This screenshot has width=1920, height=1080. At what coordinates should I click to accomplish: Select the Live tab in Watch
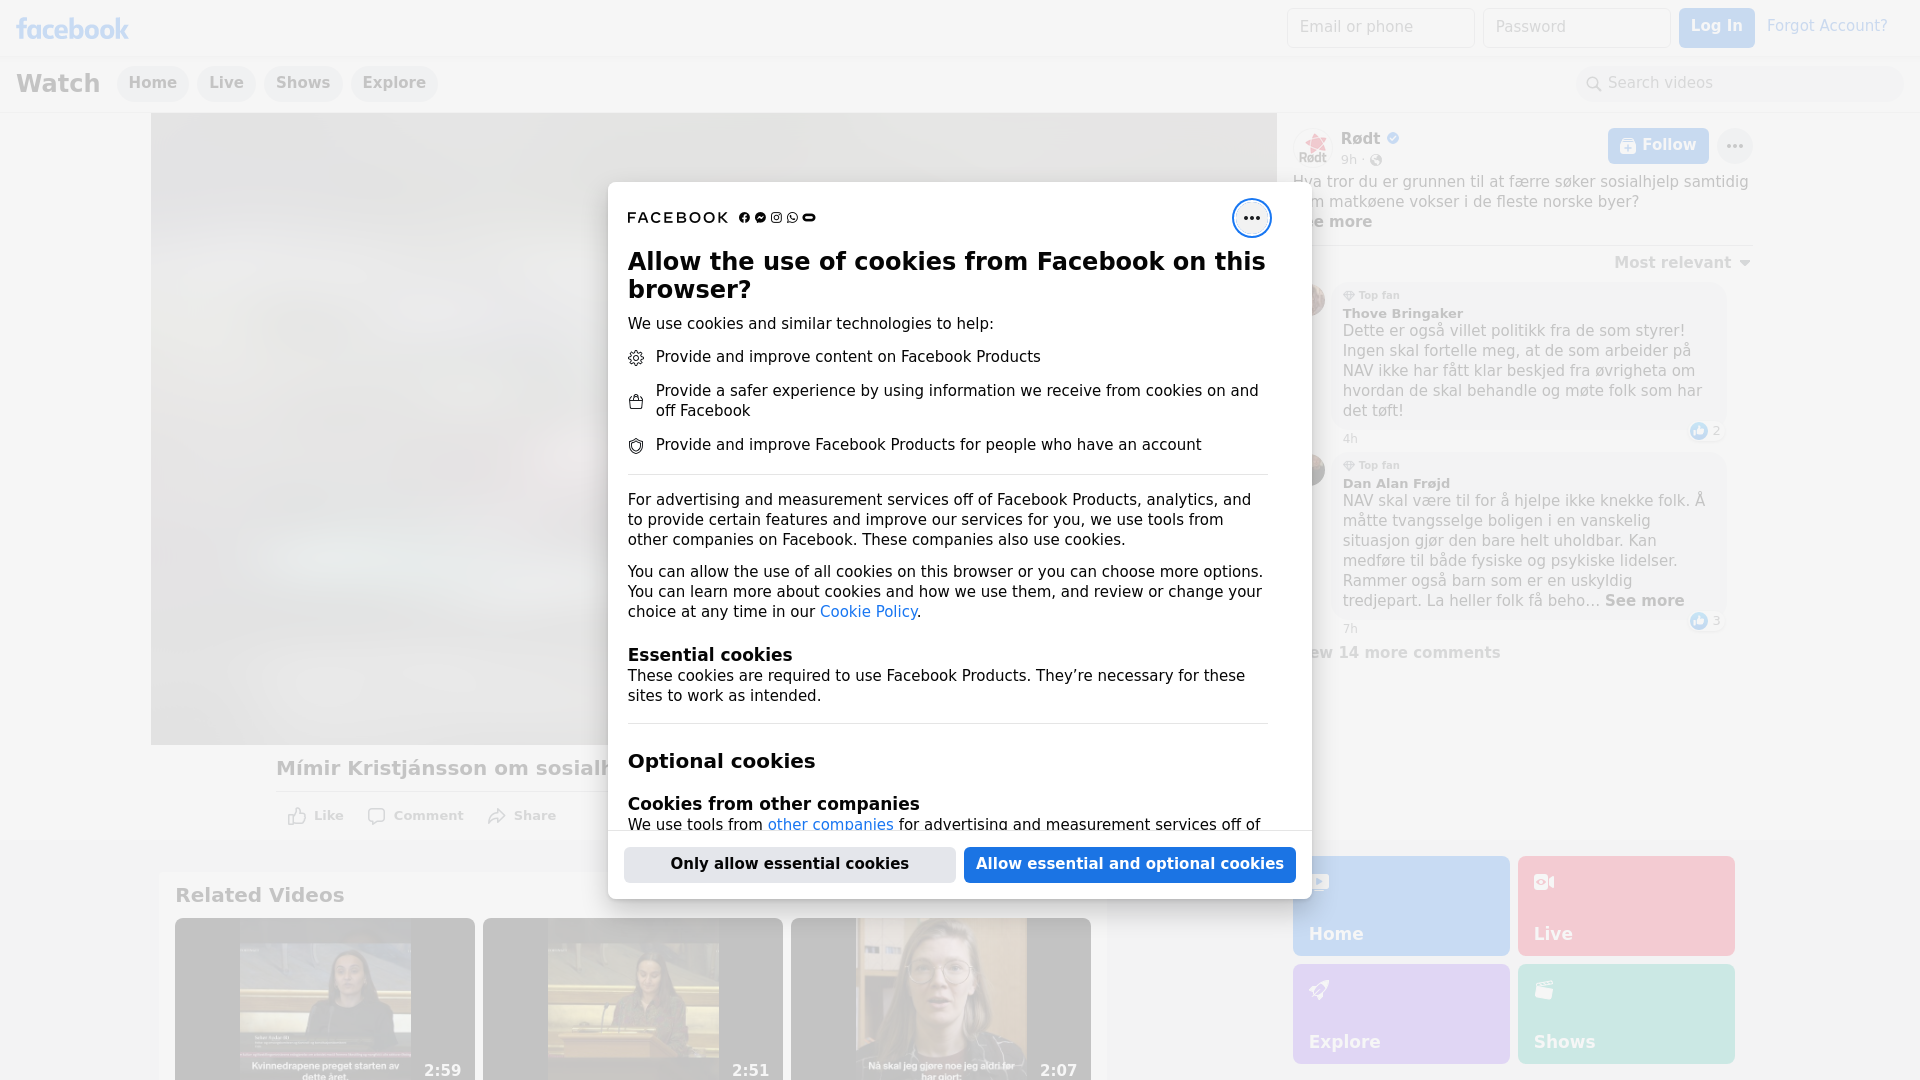(226, 83)
